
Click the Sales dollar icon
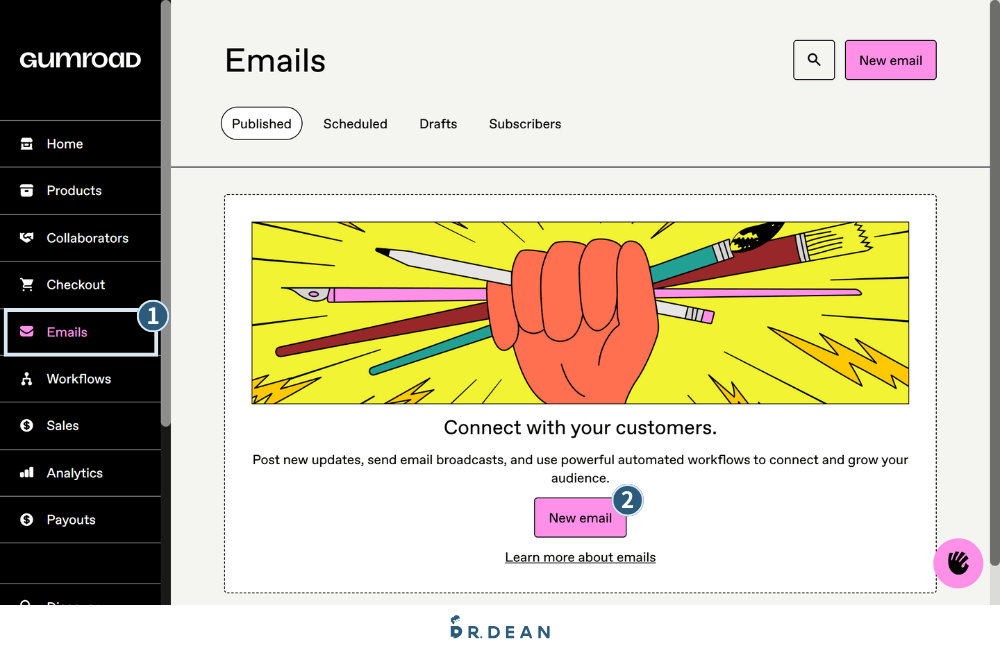click(27, 426)
